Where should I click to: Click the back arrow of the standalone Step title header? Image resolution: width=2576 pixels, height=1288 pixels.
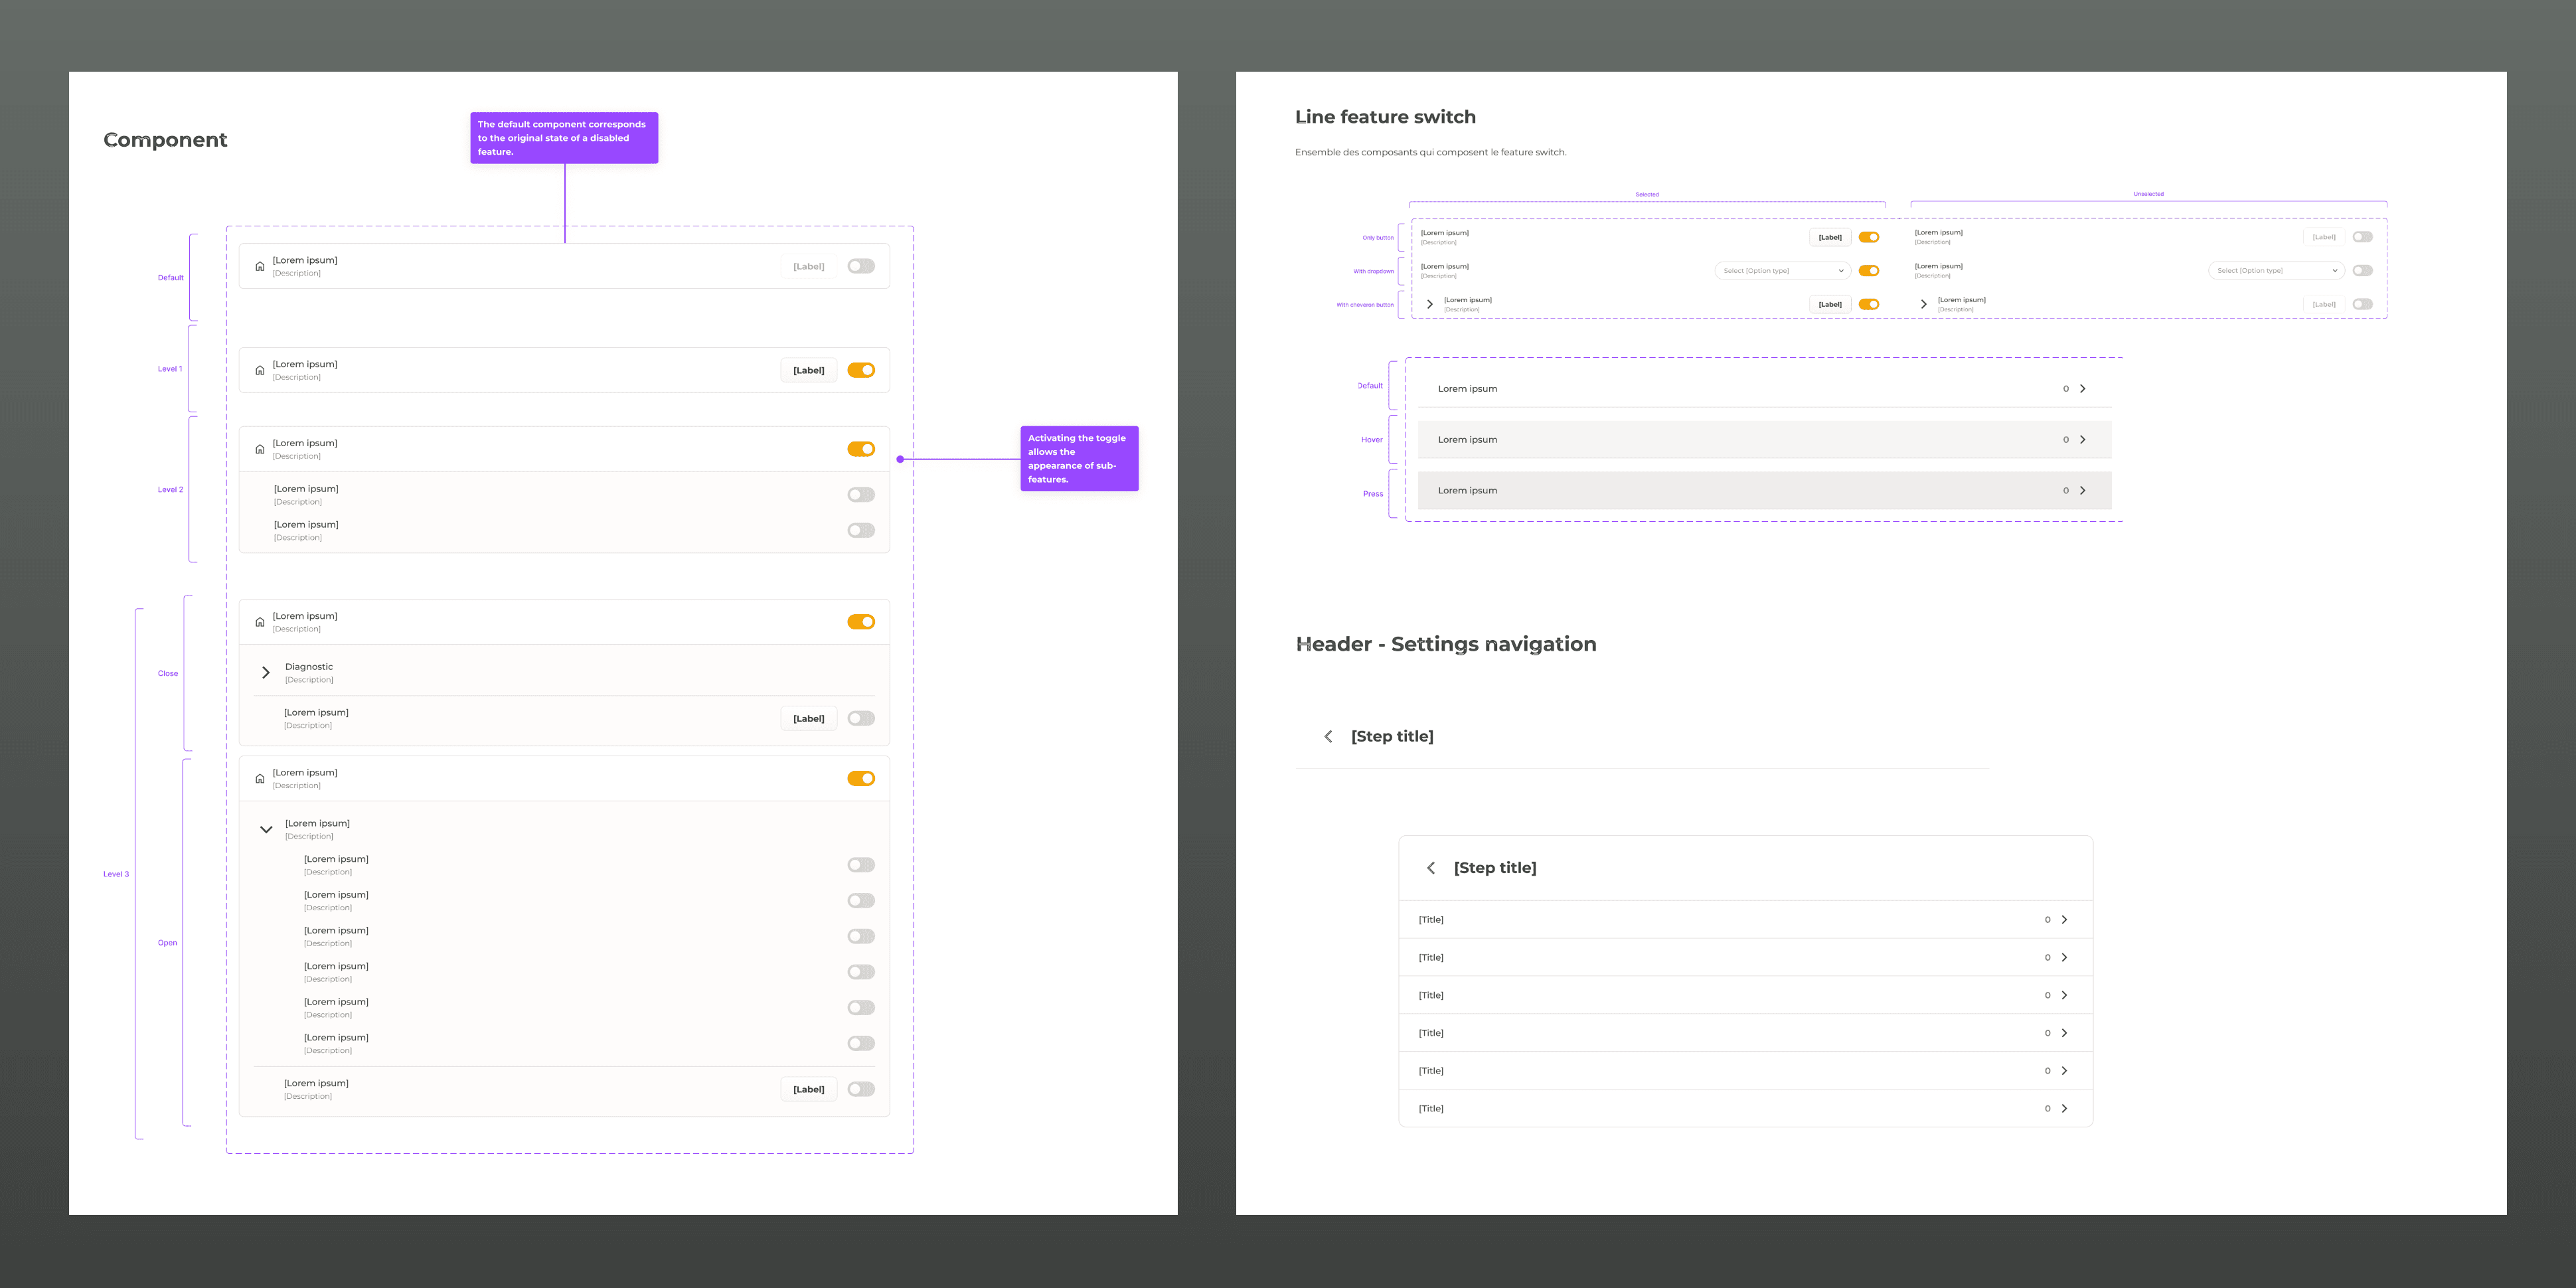(1328, 737)
